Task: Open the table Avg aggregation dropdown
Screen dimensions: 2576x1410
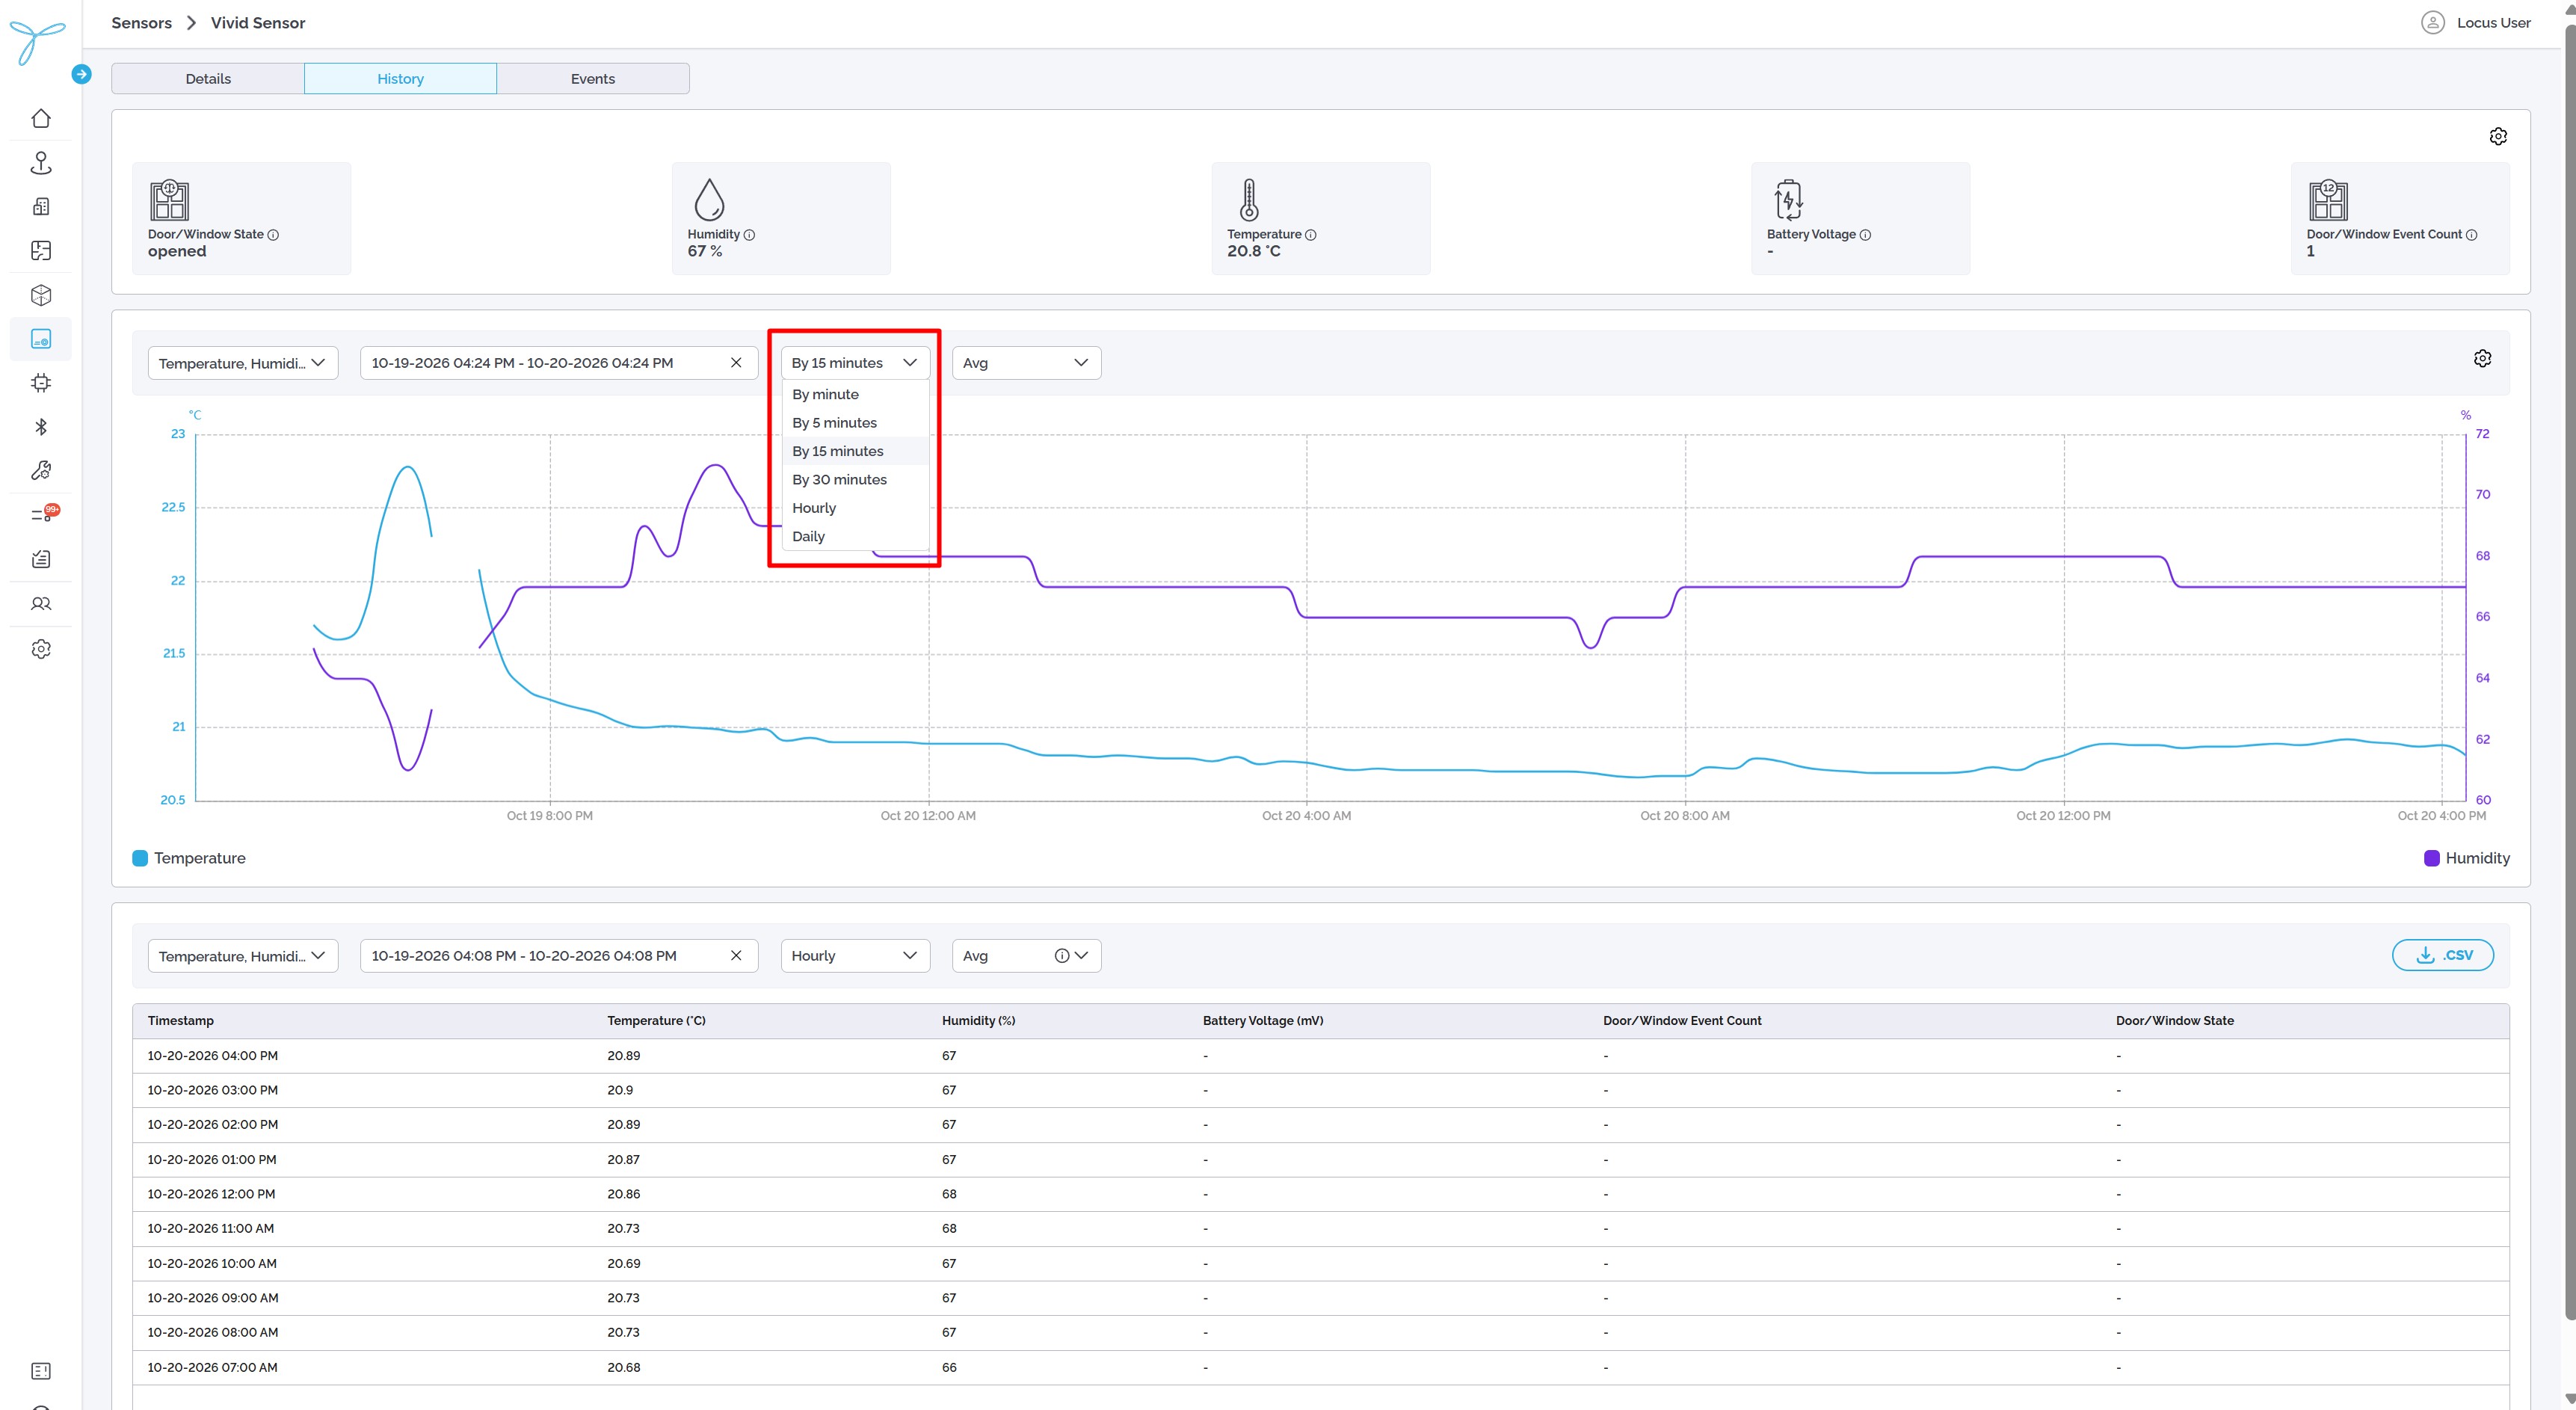Action: point(1026,956)
